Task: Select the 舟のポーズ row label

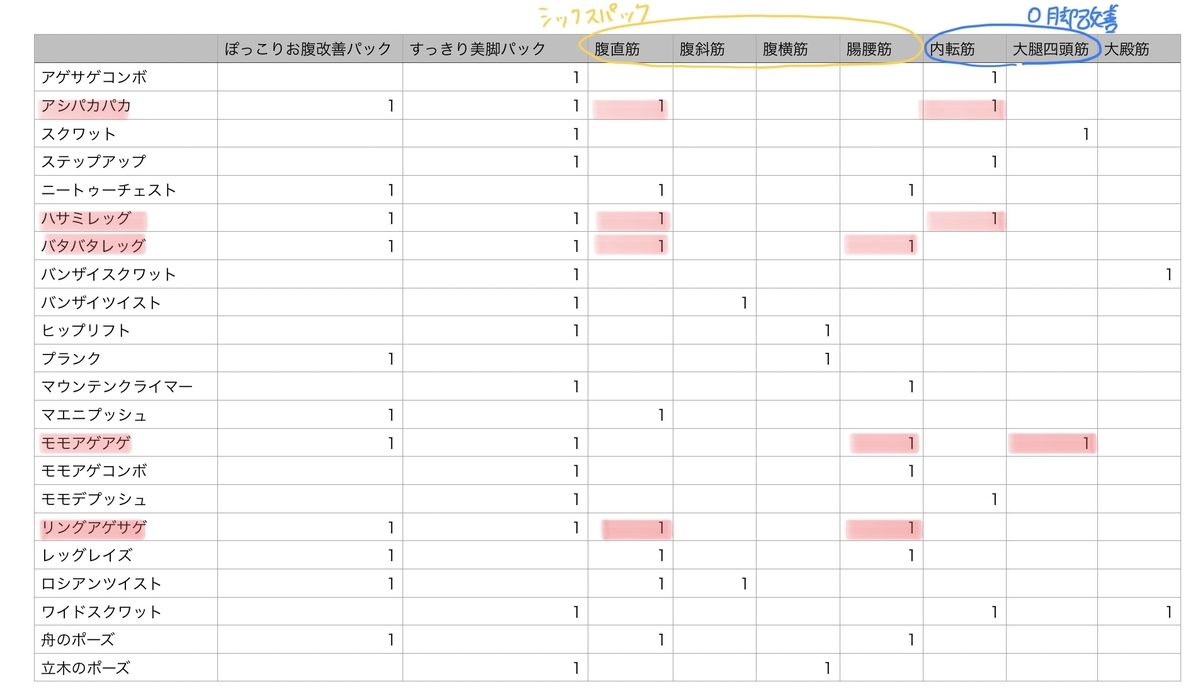Action: (78, 639)
